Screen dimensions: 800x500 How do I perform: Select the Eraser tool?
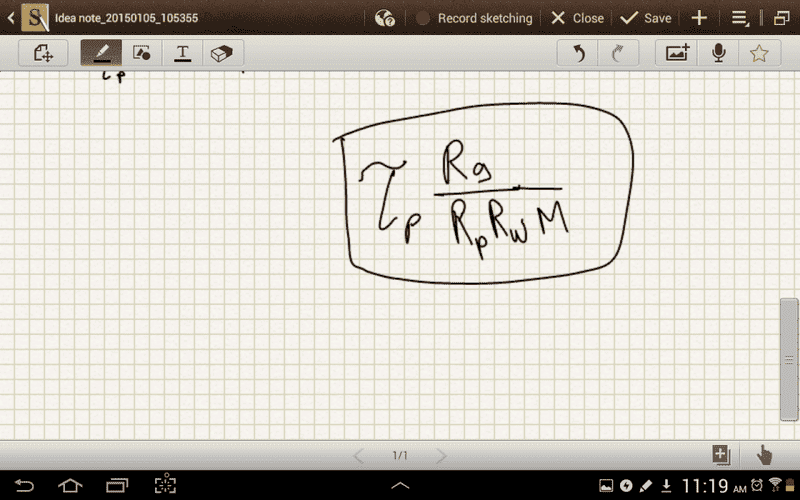pos(222,53)
